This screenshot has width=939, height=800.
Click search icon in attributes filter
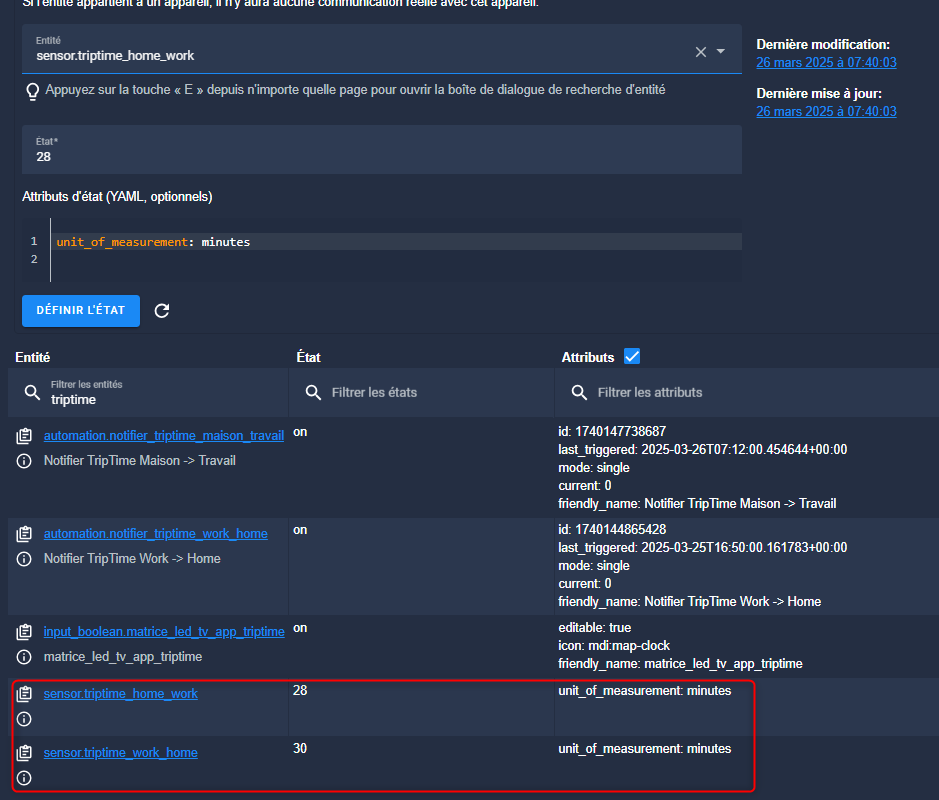tap(579, 393)
